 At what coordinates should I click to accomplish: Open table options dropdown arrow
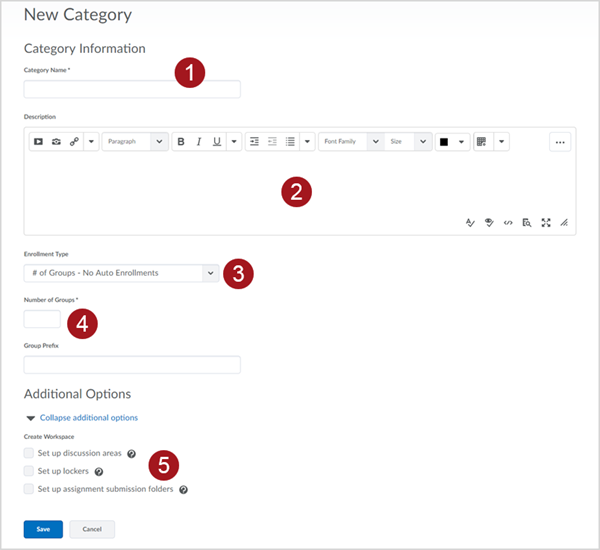[501, 142]
